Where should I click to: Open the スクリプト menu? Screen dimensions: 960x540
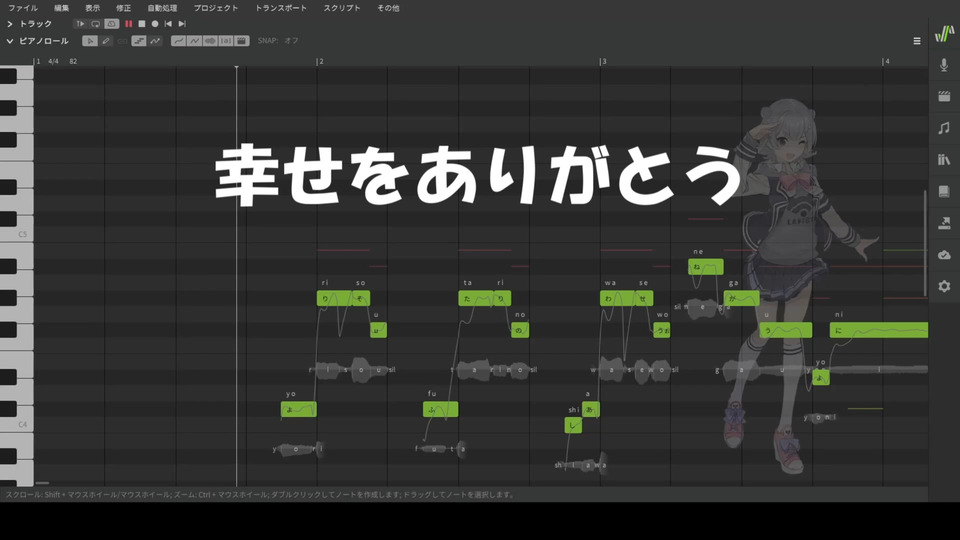pos(342,8)
